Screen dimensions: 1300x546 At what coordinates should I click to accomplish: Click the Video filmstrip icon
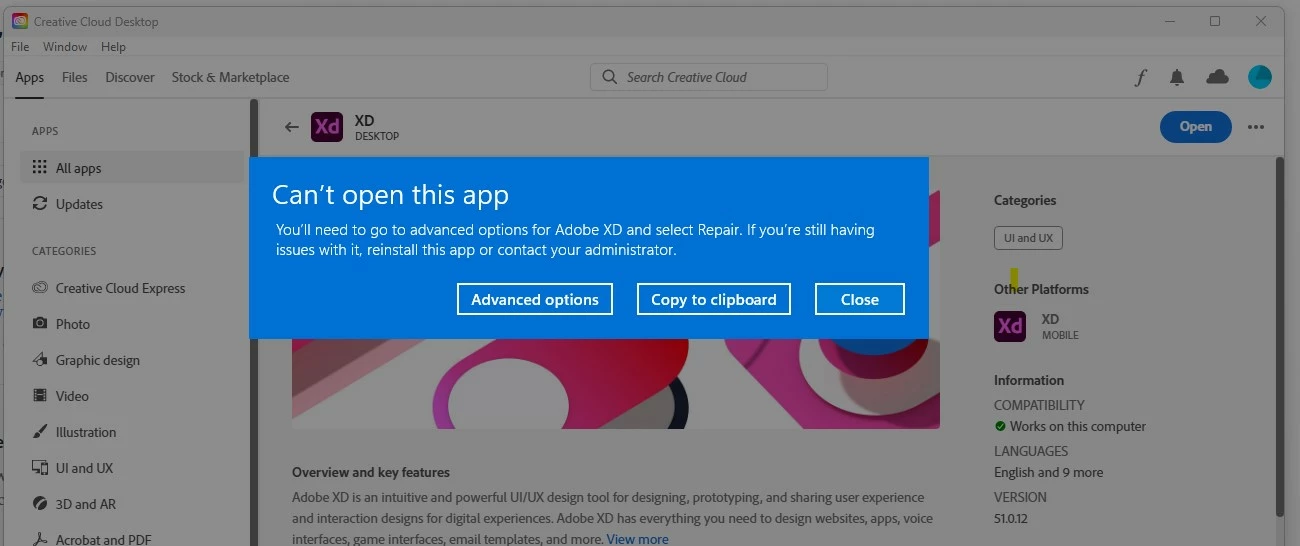40,396
